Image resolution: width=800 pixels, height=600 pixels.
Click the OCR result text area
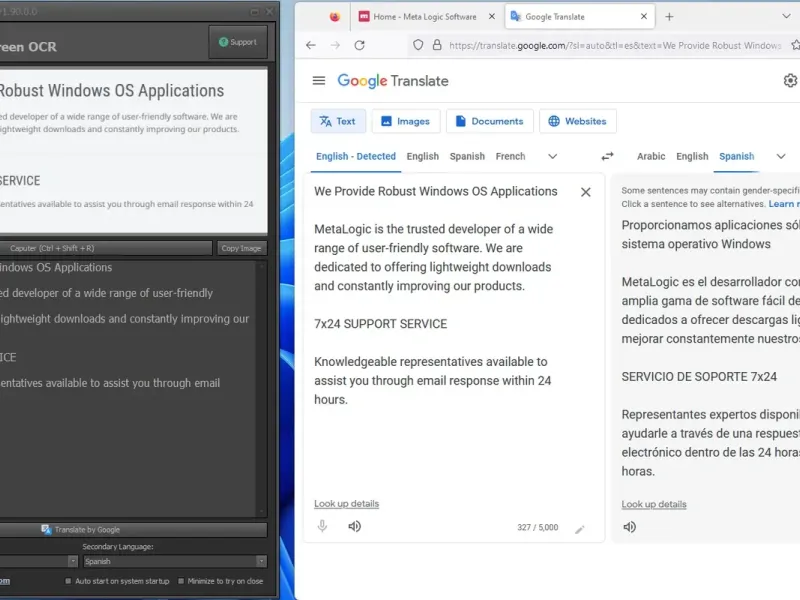coord(128,388)
